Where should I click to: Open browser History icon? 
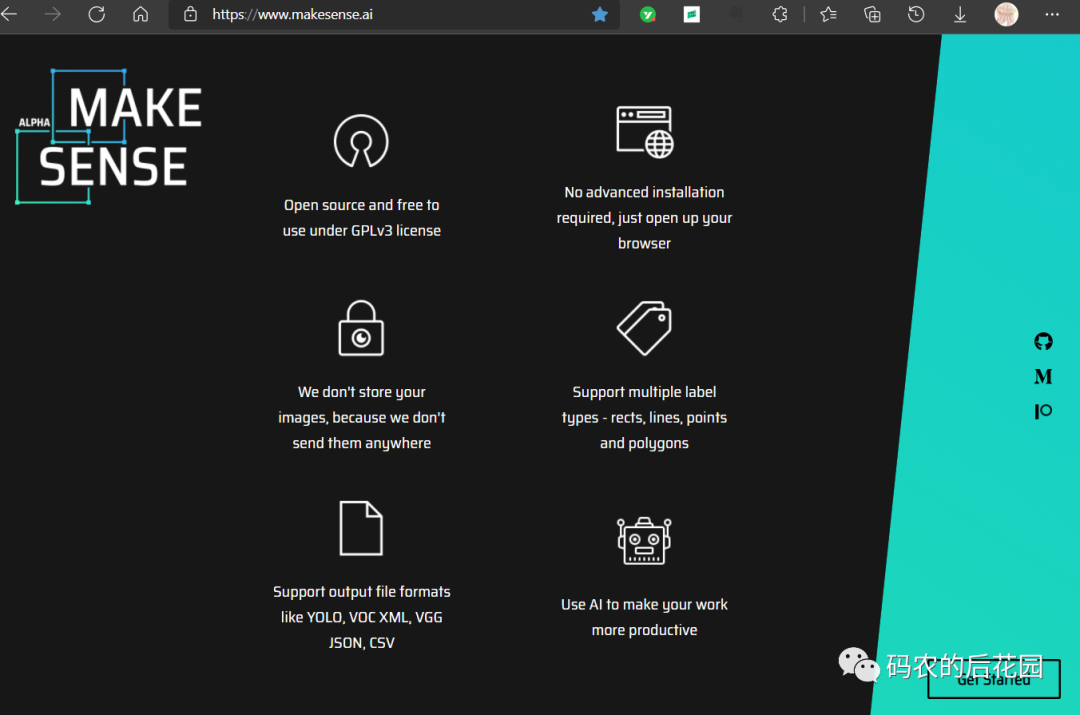(916, 14)
